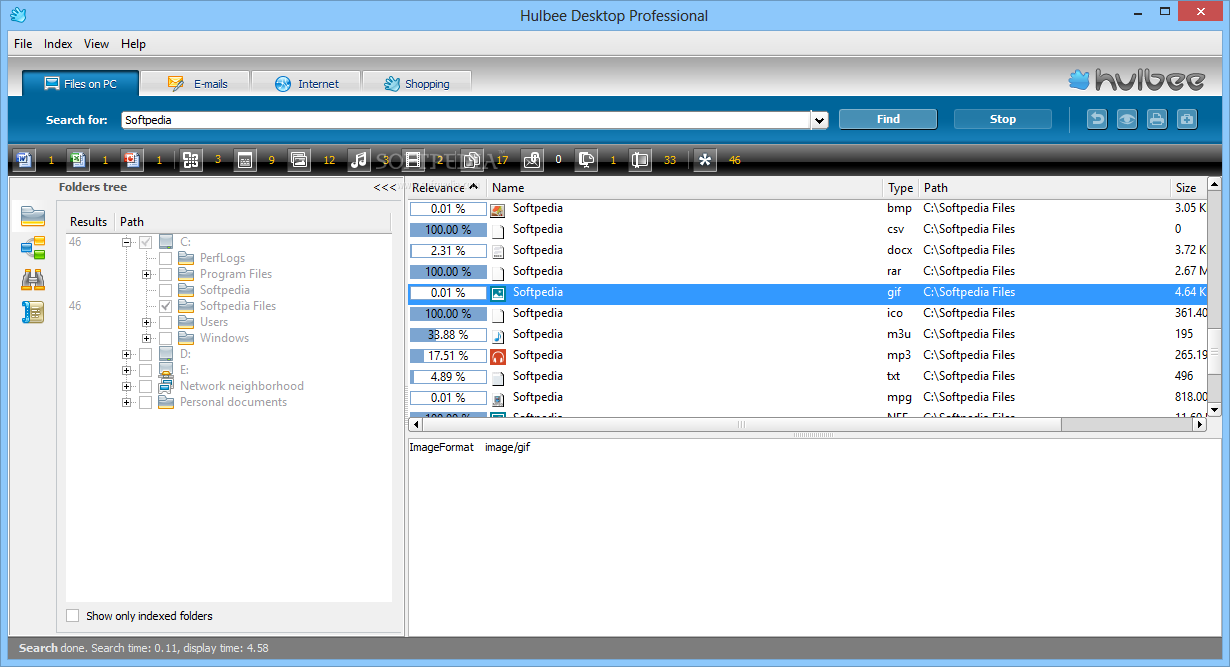Open the View menu

coord(96,44)
